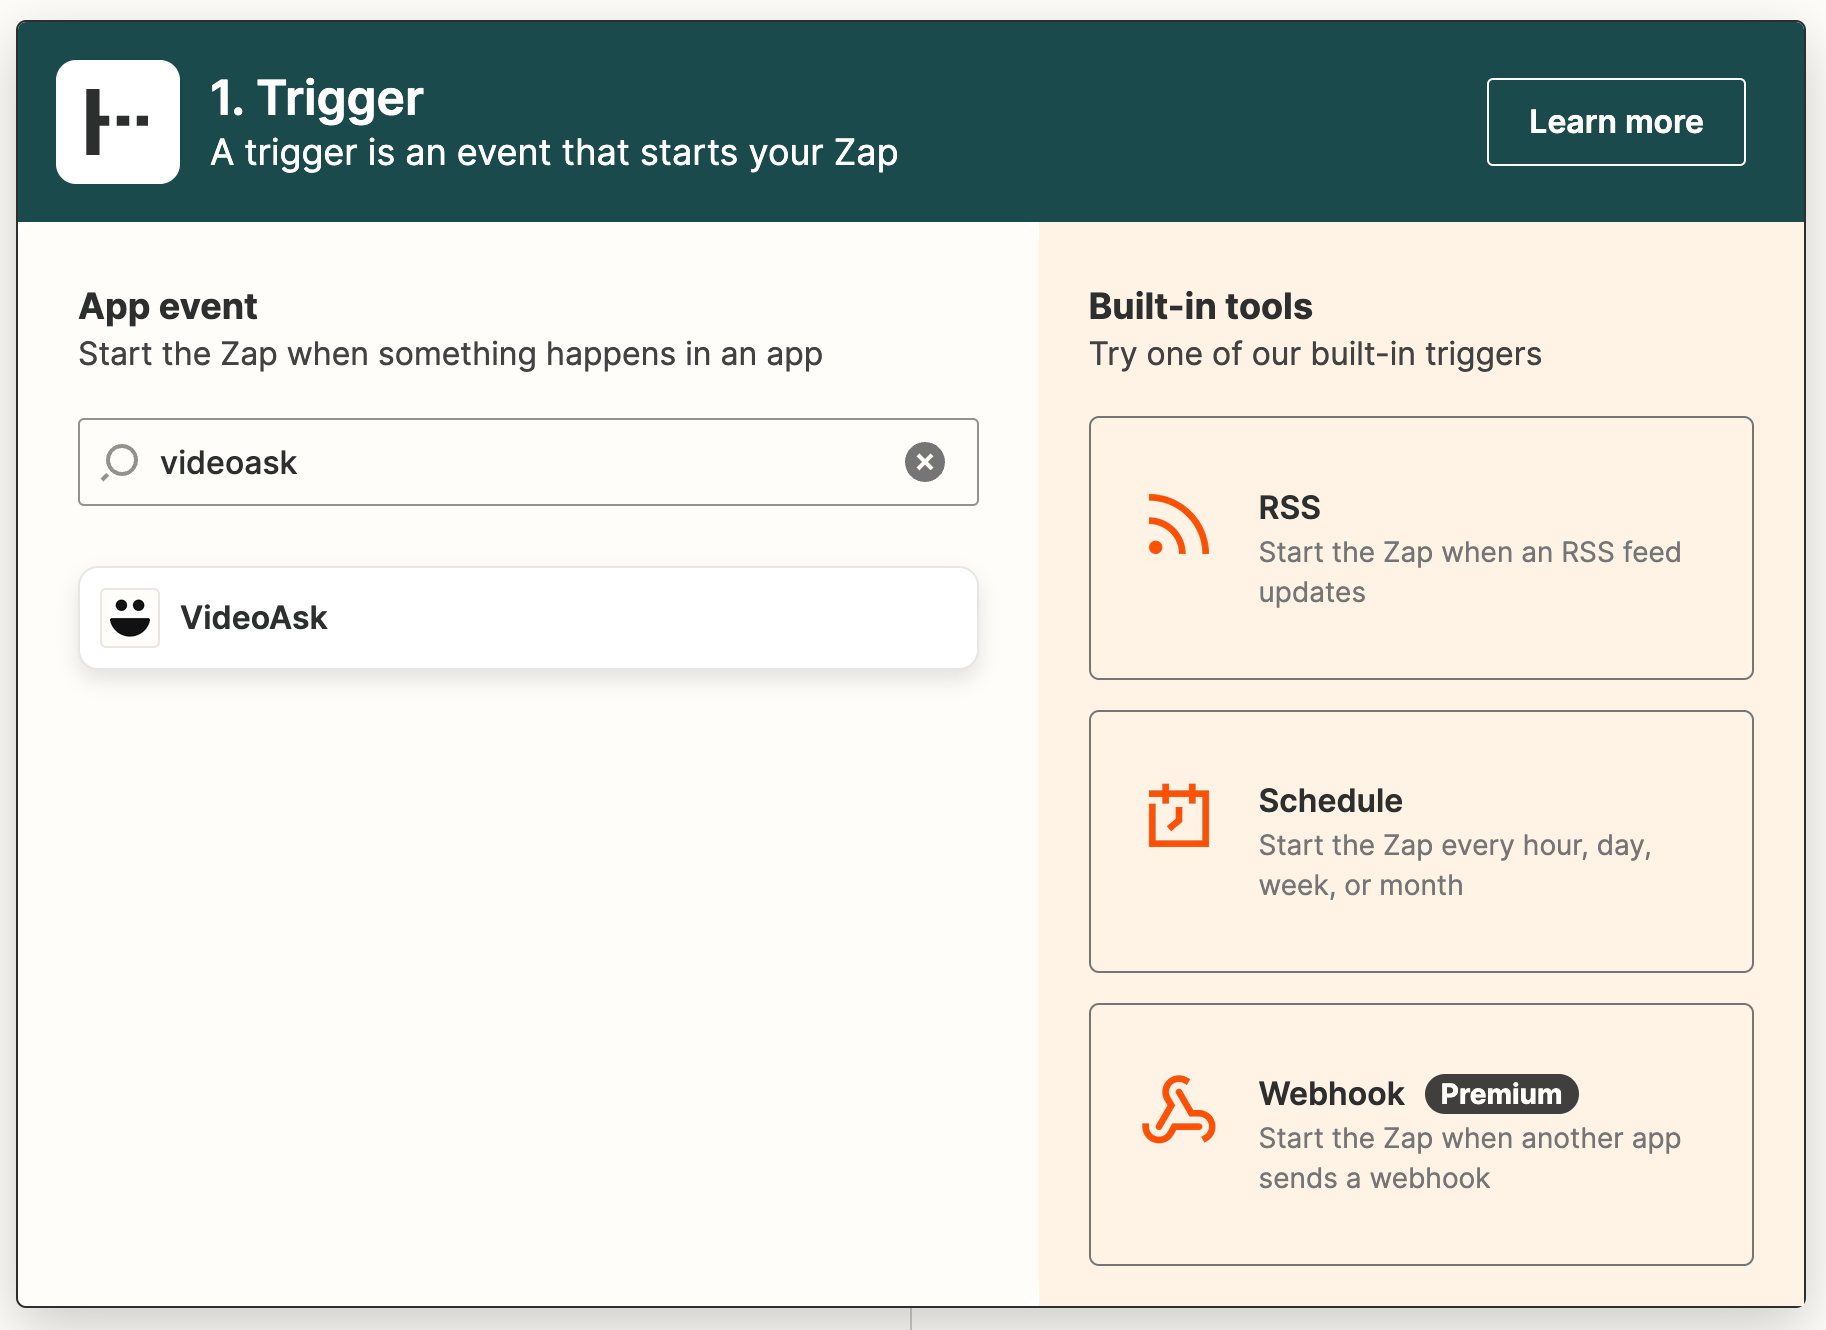Click the Schedule hourly description text
Viewport: 1826px width, 1330px height.
pyautogui.click(x=1454, y=865)
